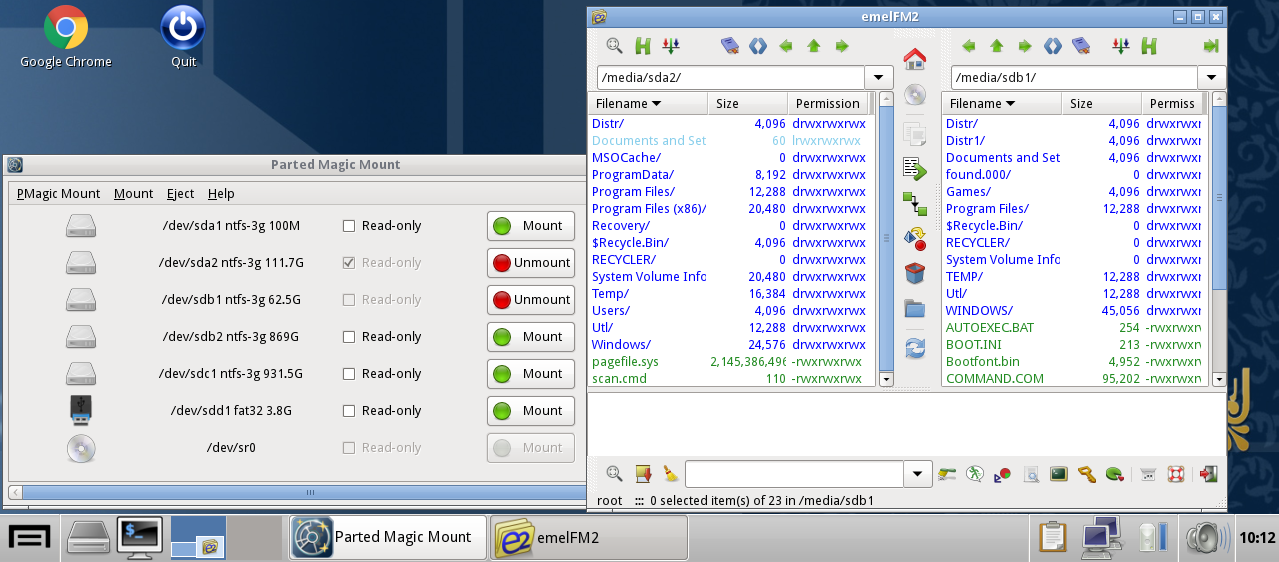Click the exit door icon in emelFM2
1279x562 pixels.
pyautogui.click(x=1208, y=474)
